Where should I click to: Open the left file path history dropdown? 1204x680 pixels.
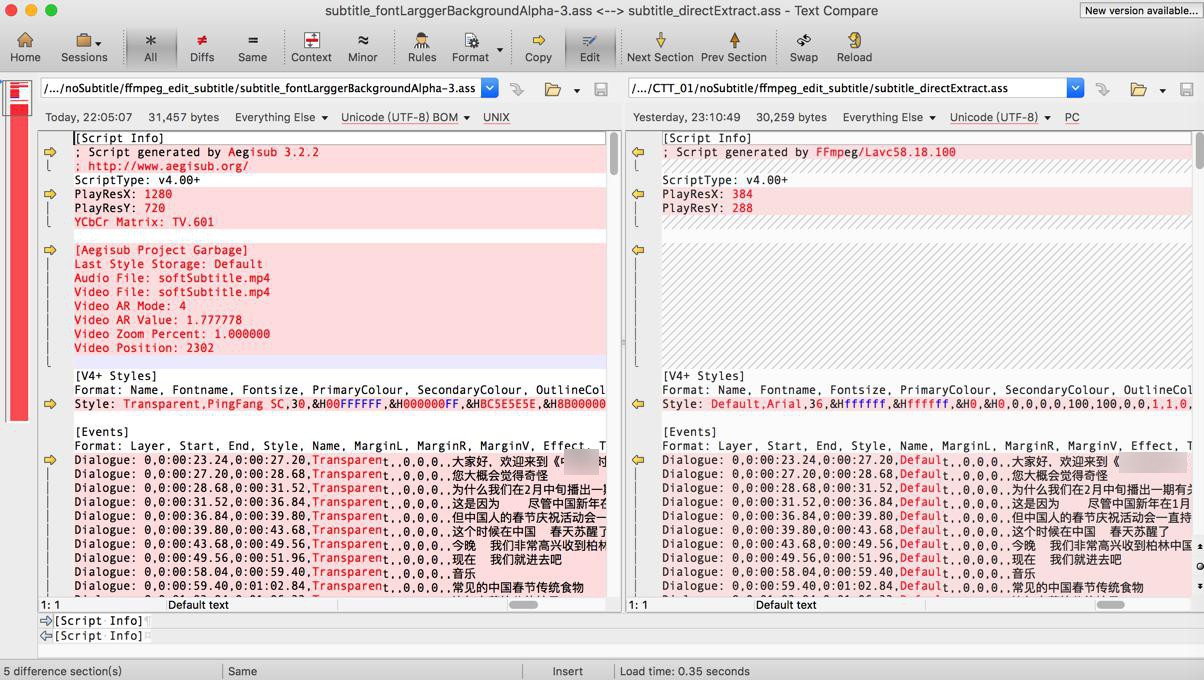[490, 88]
